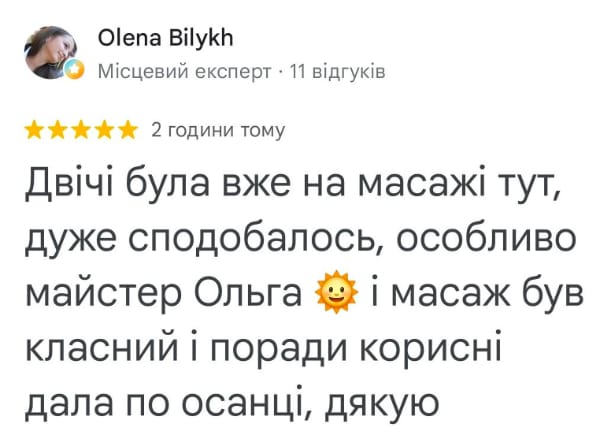
Task: Click the "2 години тому" timestamp
Action: pyautogui.click(x=218, y=130)
